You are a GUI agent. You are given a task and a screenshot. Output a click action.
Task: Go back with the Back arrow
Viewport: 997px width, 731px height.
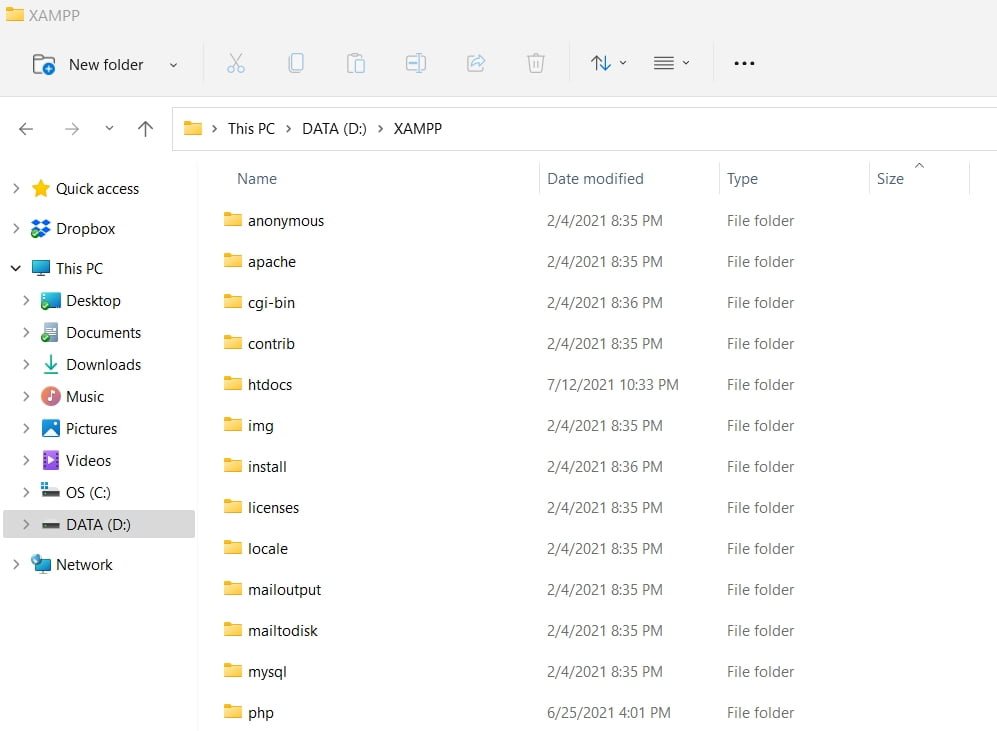[x=26, y=129]
